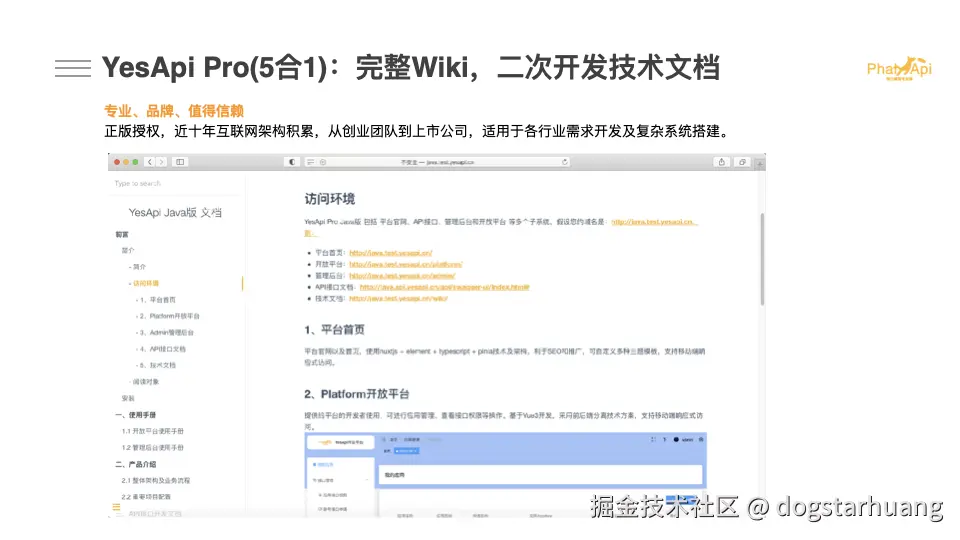Toggle the orange hamburger menu in docs sidebar
The image size is (960, 540).
pyautogui.click(x=116, y=507)
